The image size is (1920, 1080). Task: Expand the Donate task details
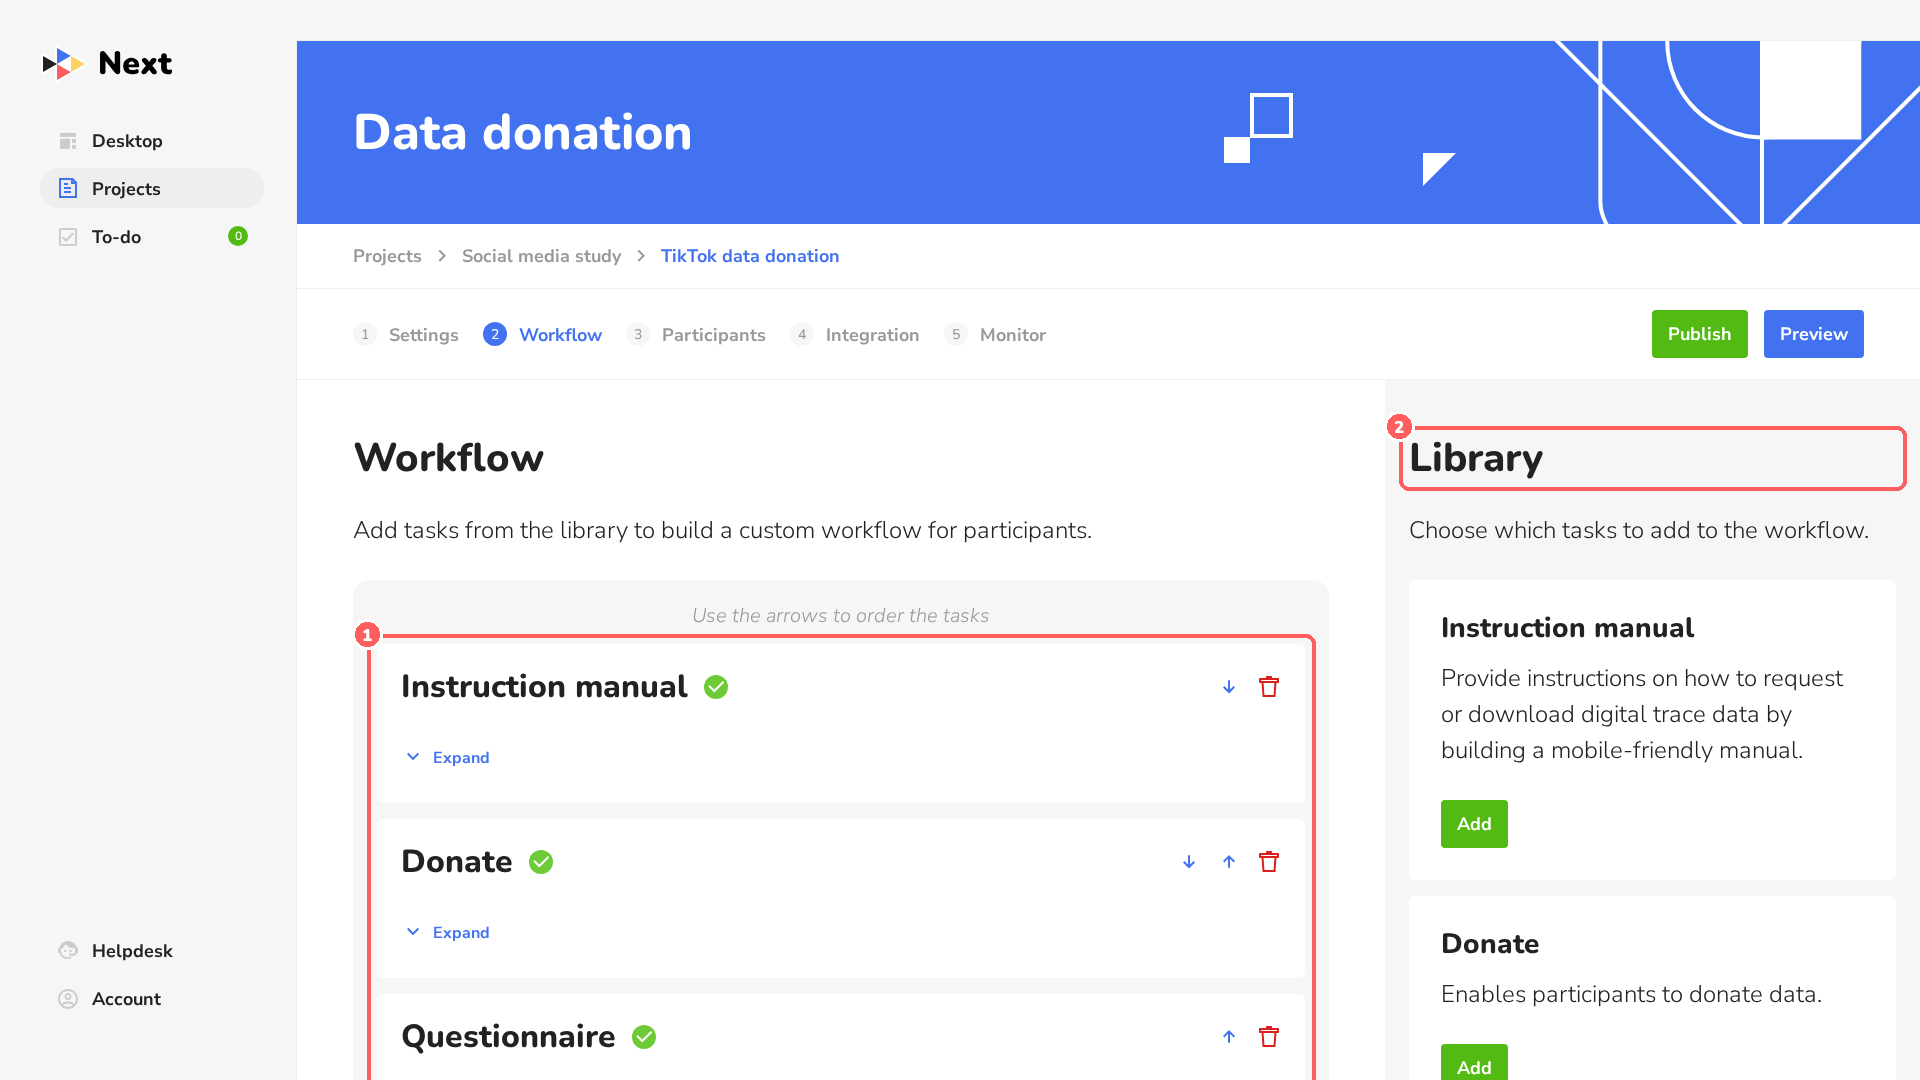pyautogui.click(x=447, y=932)
